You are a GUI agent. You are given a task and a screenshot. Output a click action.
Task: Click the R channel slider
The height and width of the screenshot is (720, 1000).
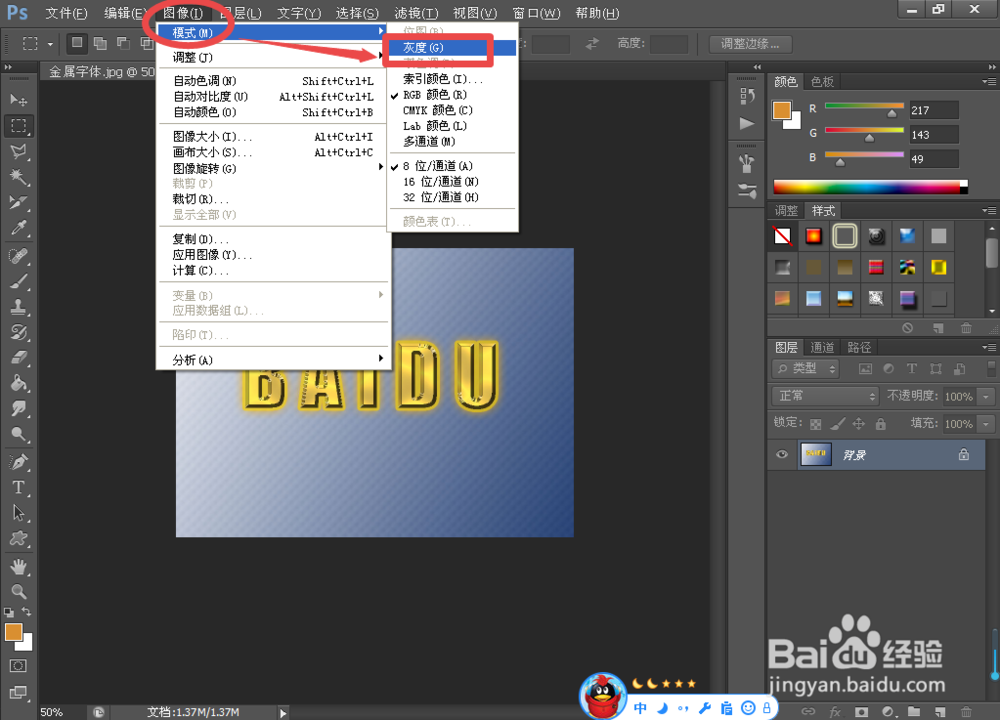864,109
